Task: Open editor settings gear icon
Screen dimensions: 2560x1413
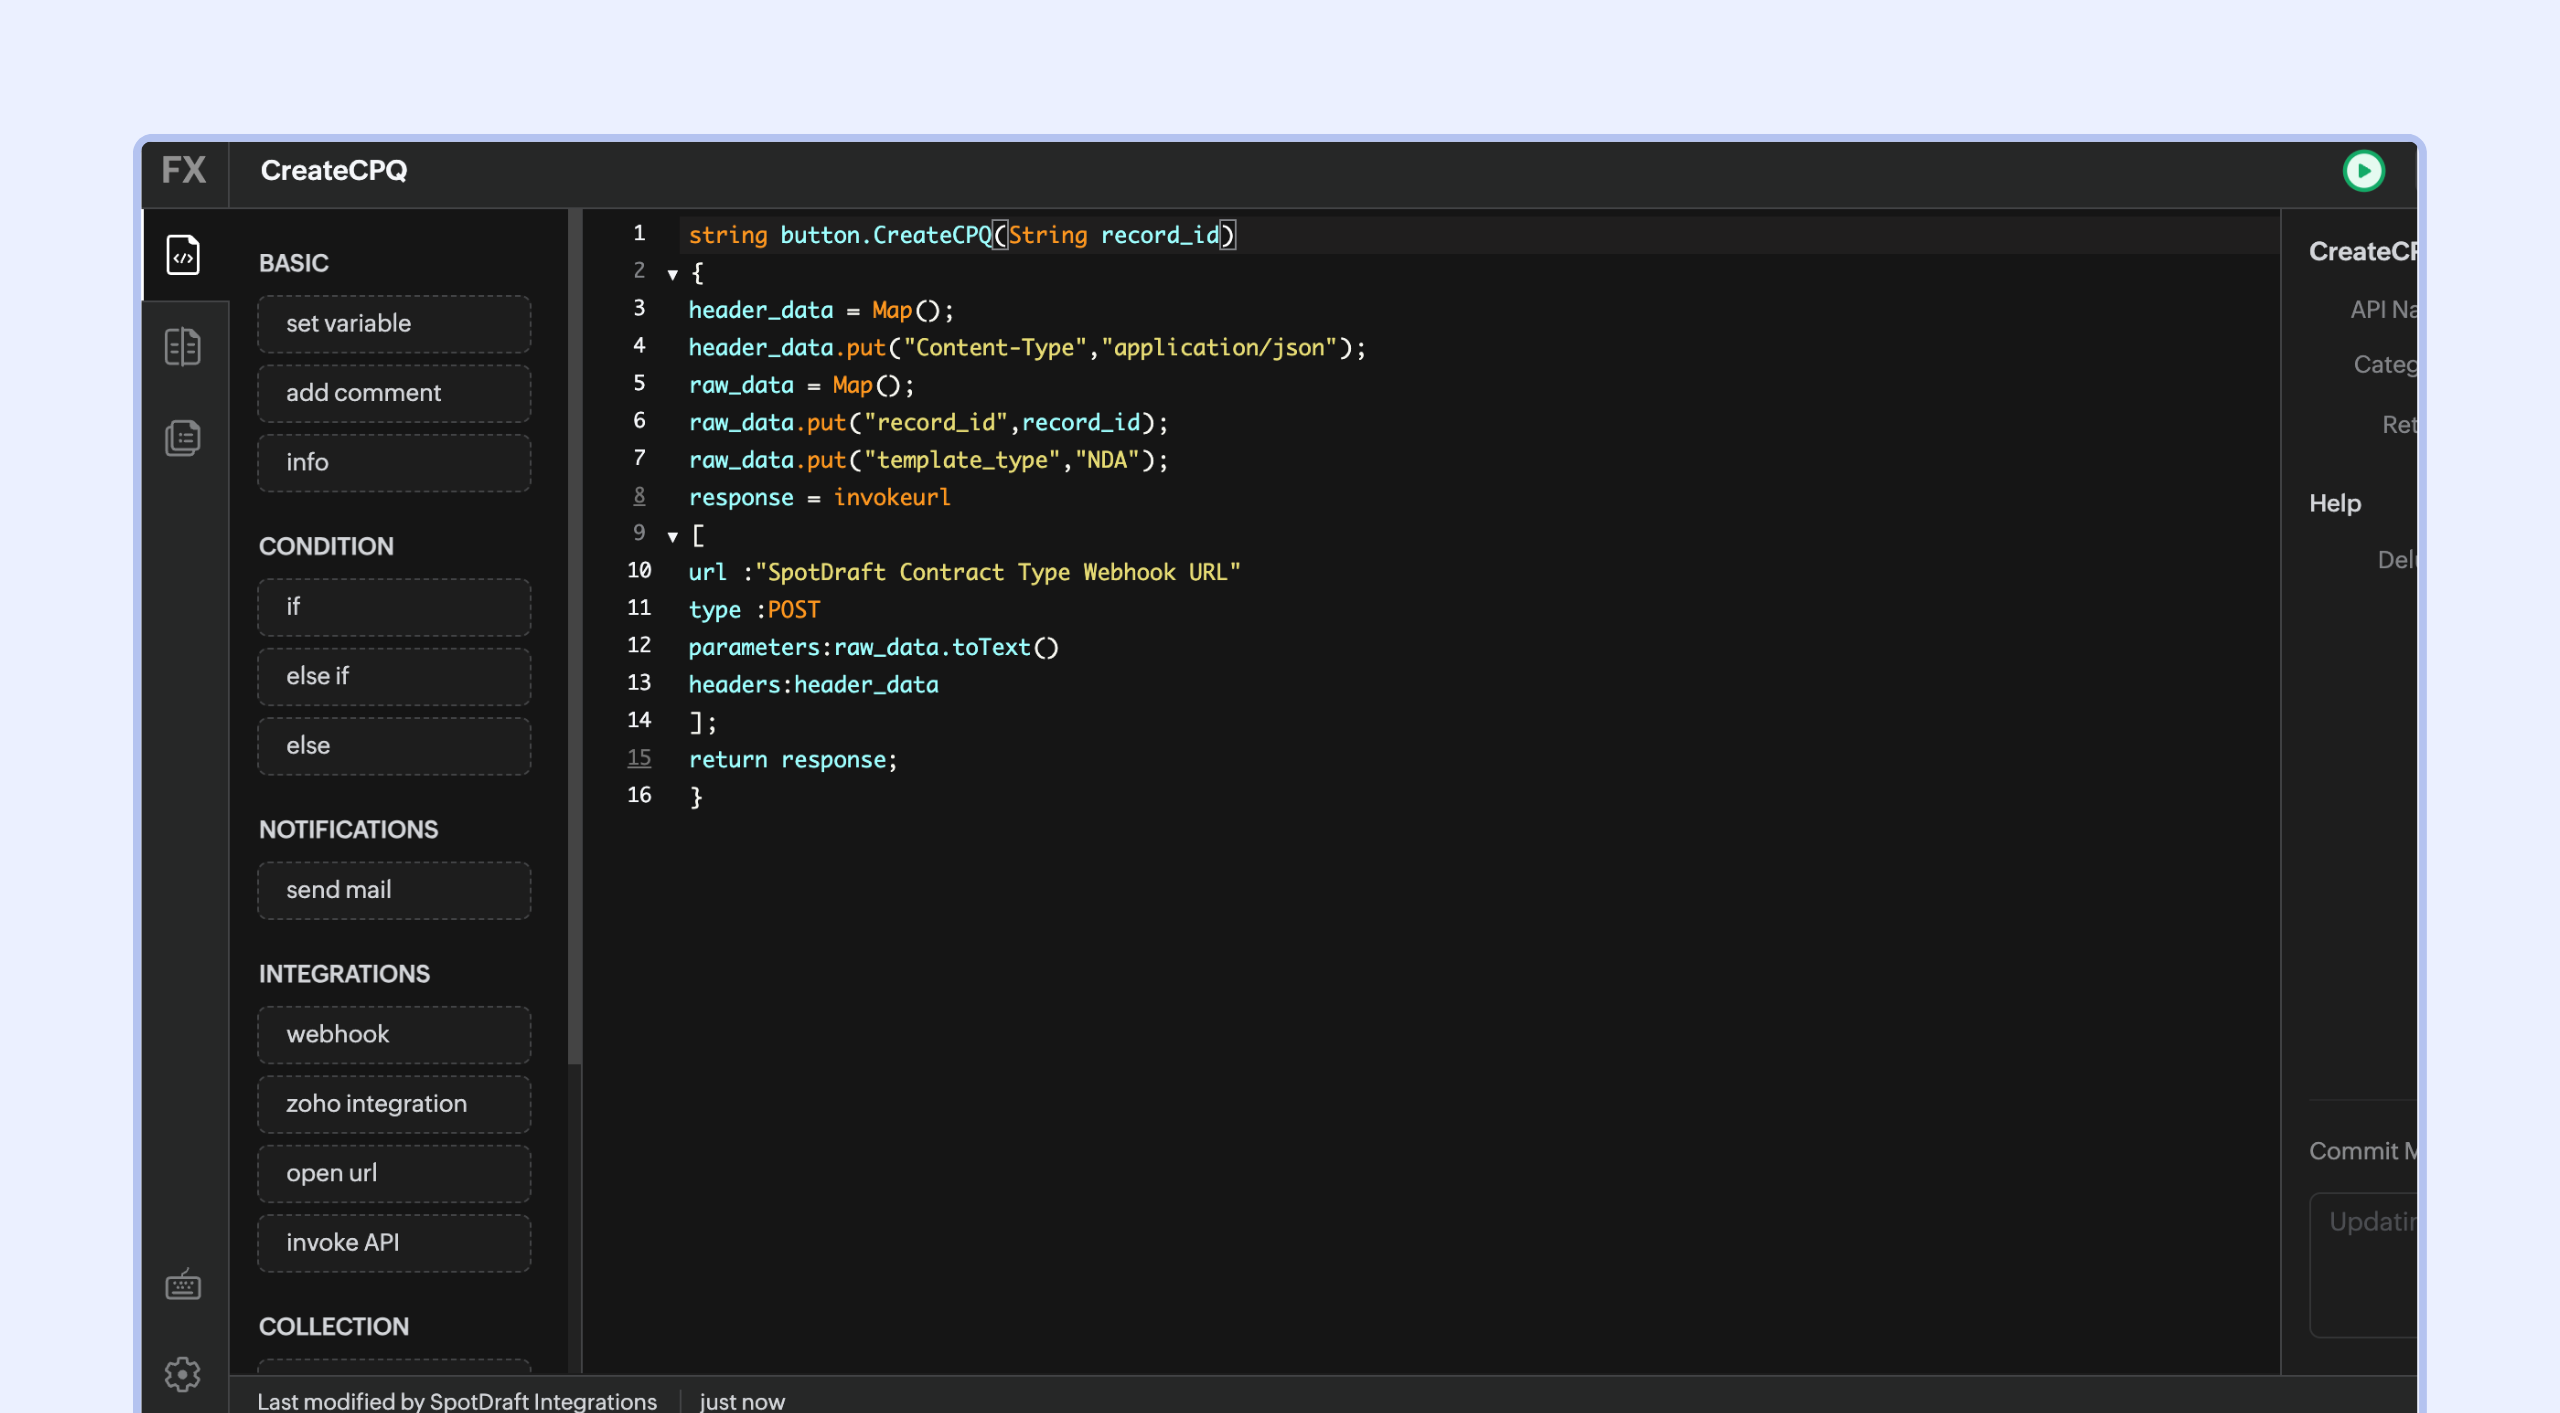Action: (183, 1374)
